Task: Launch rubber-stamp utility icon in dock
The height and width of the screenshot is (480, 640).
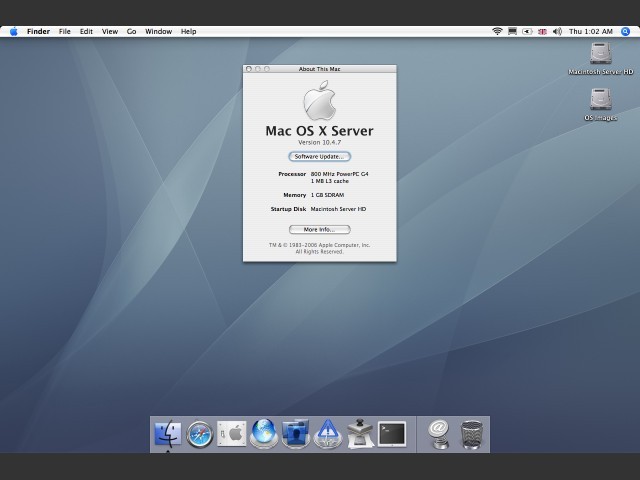Action: pos(360,433)
